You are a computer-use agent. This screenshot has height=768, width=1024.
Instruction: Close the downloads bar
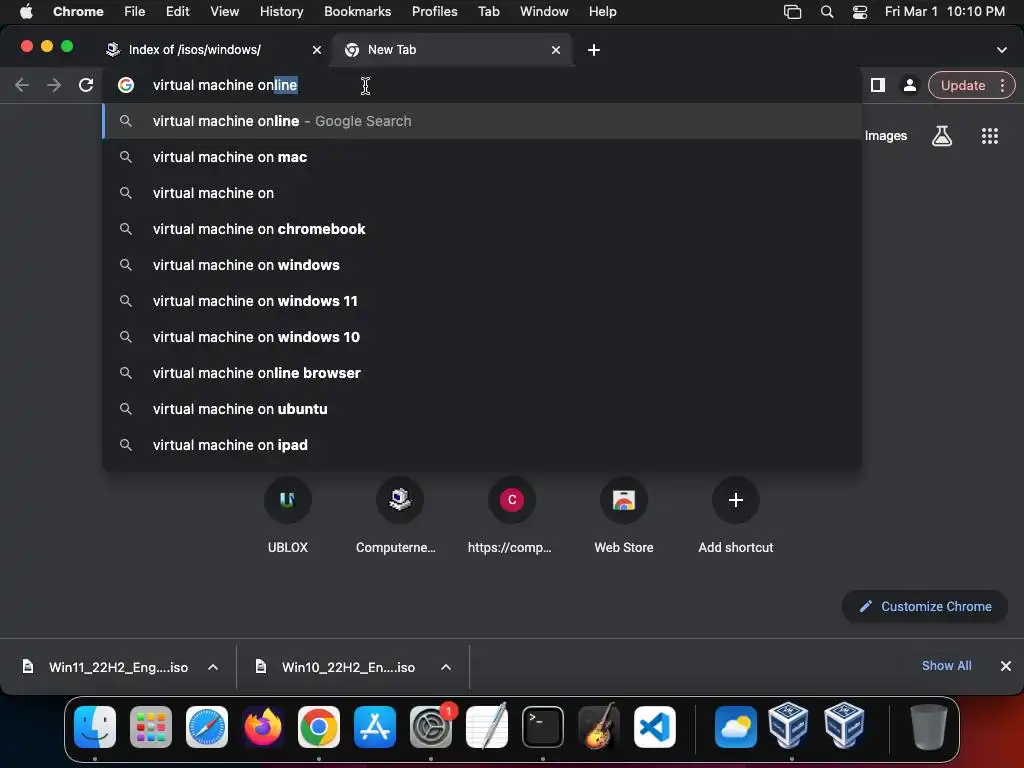tap(1006, 665)
